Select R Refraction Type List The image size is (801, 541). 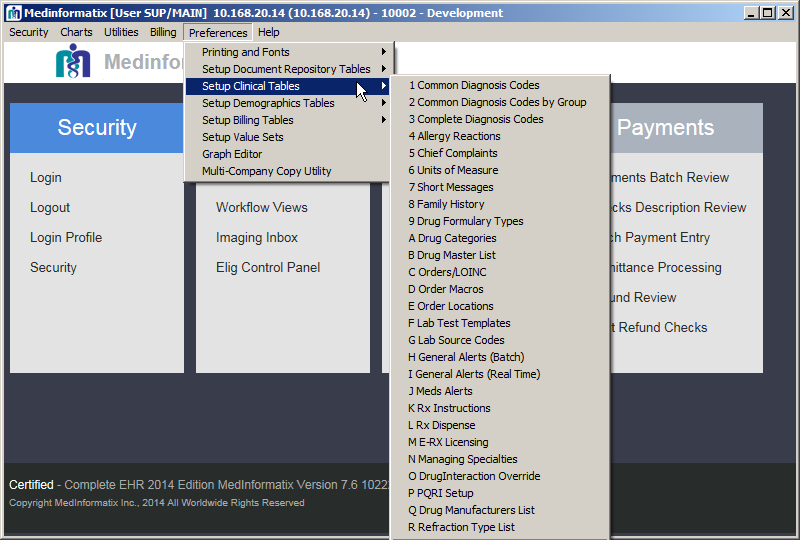(x=500, y=527)
